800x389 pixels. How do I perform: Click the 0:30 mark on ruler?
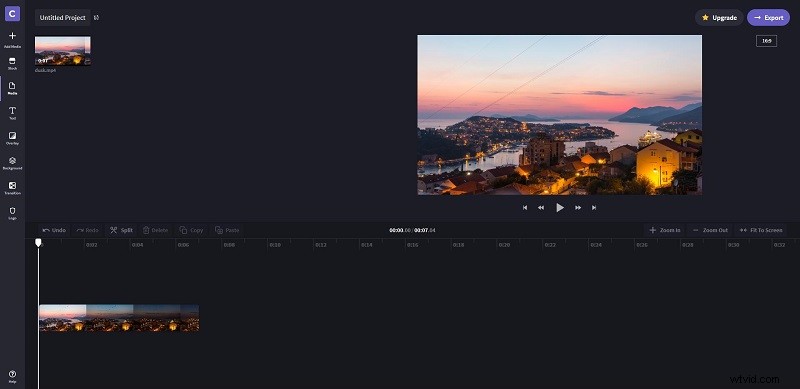(x=733, y=245)
